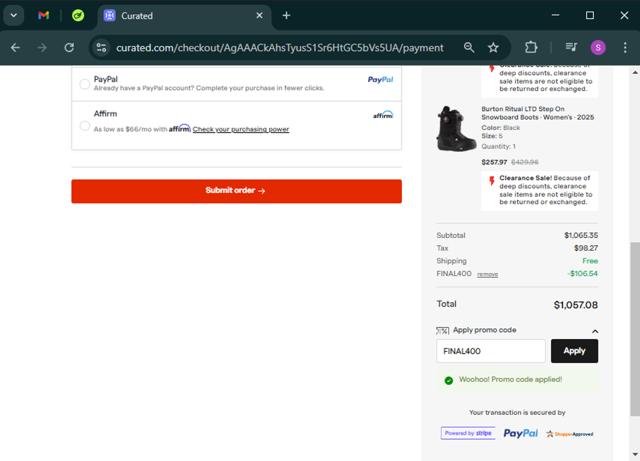Click the Tax value $98.27

coord(586,248)
